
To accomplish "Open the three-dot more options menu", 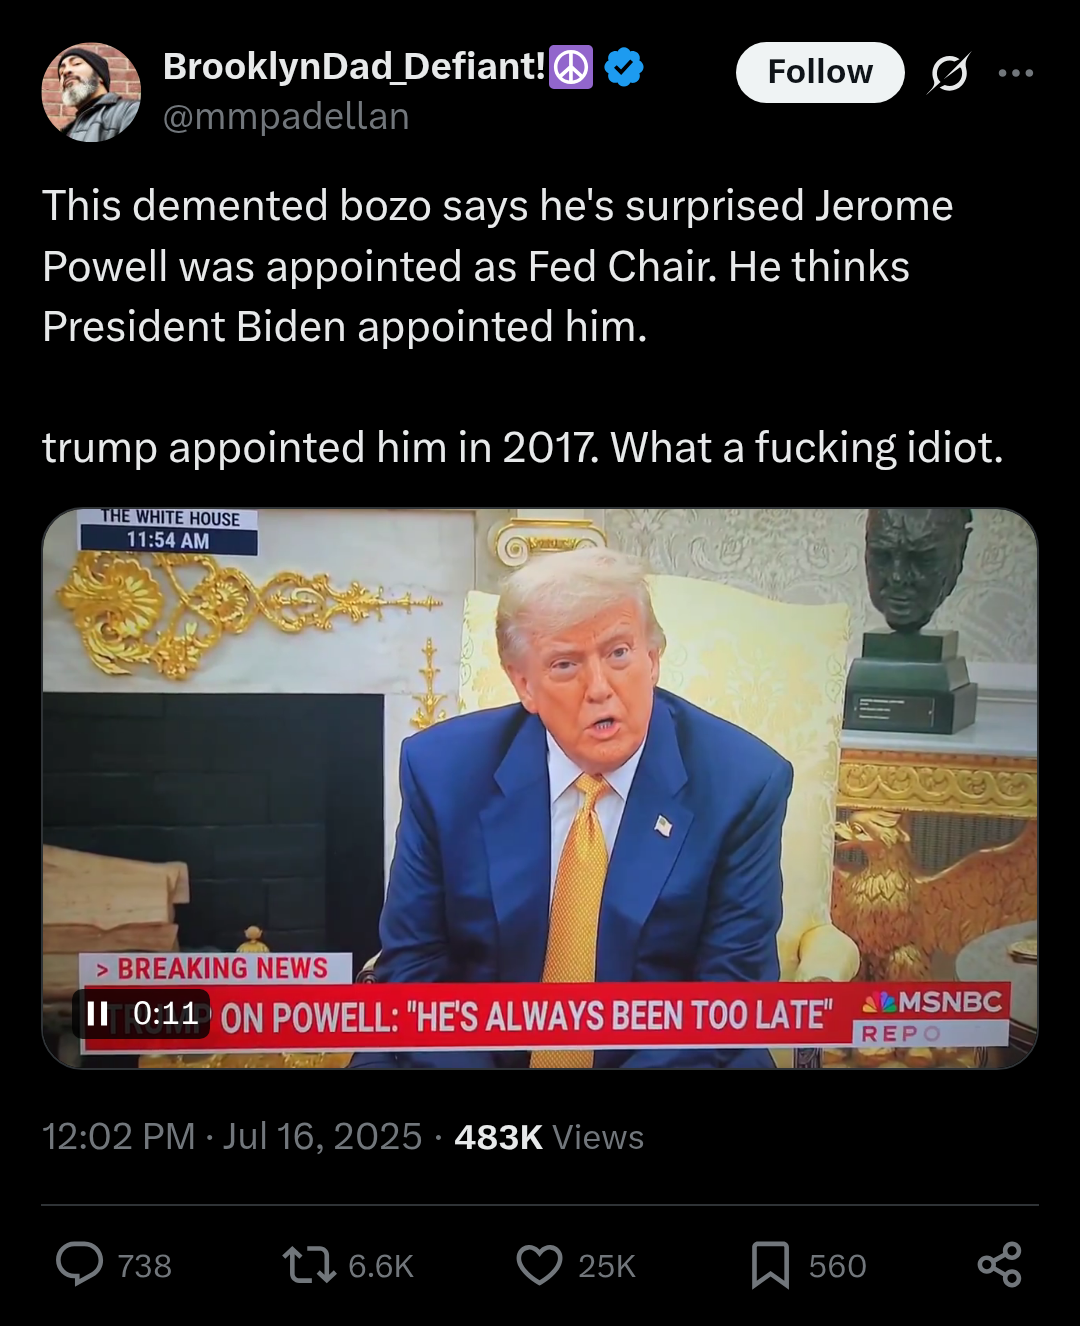I will point(1016,73).
